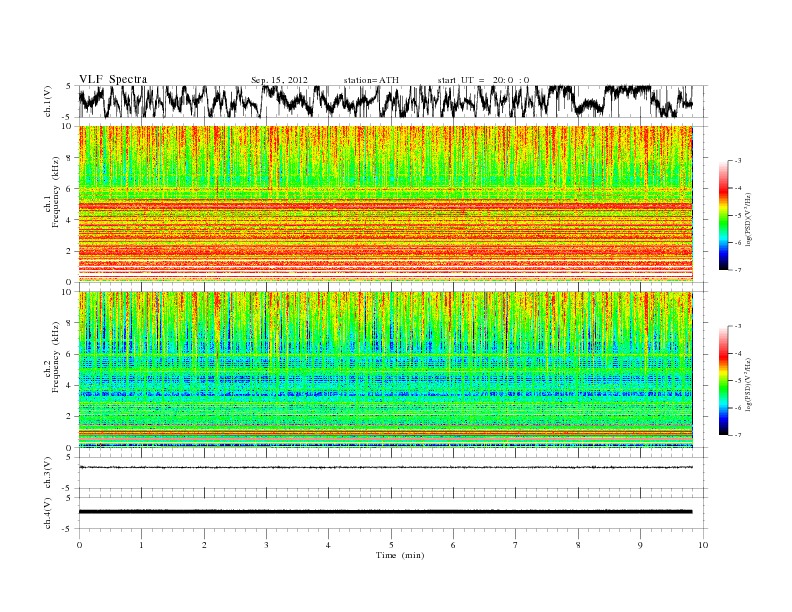Click time axis tick label "8"
Image resolution: width=792 pixels, height=612 pixels.
click(x=578, y=545)
